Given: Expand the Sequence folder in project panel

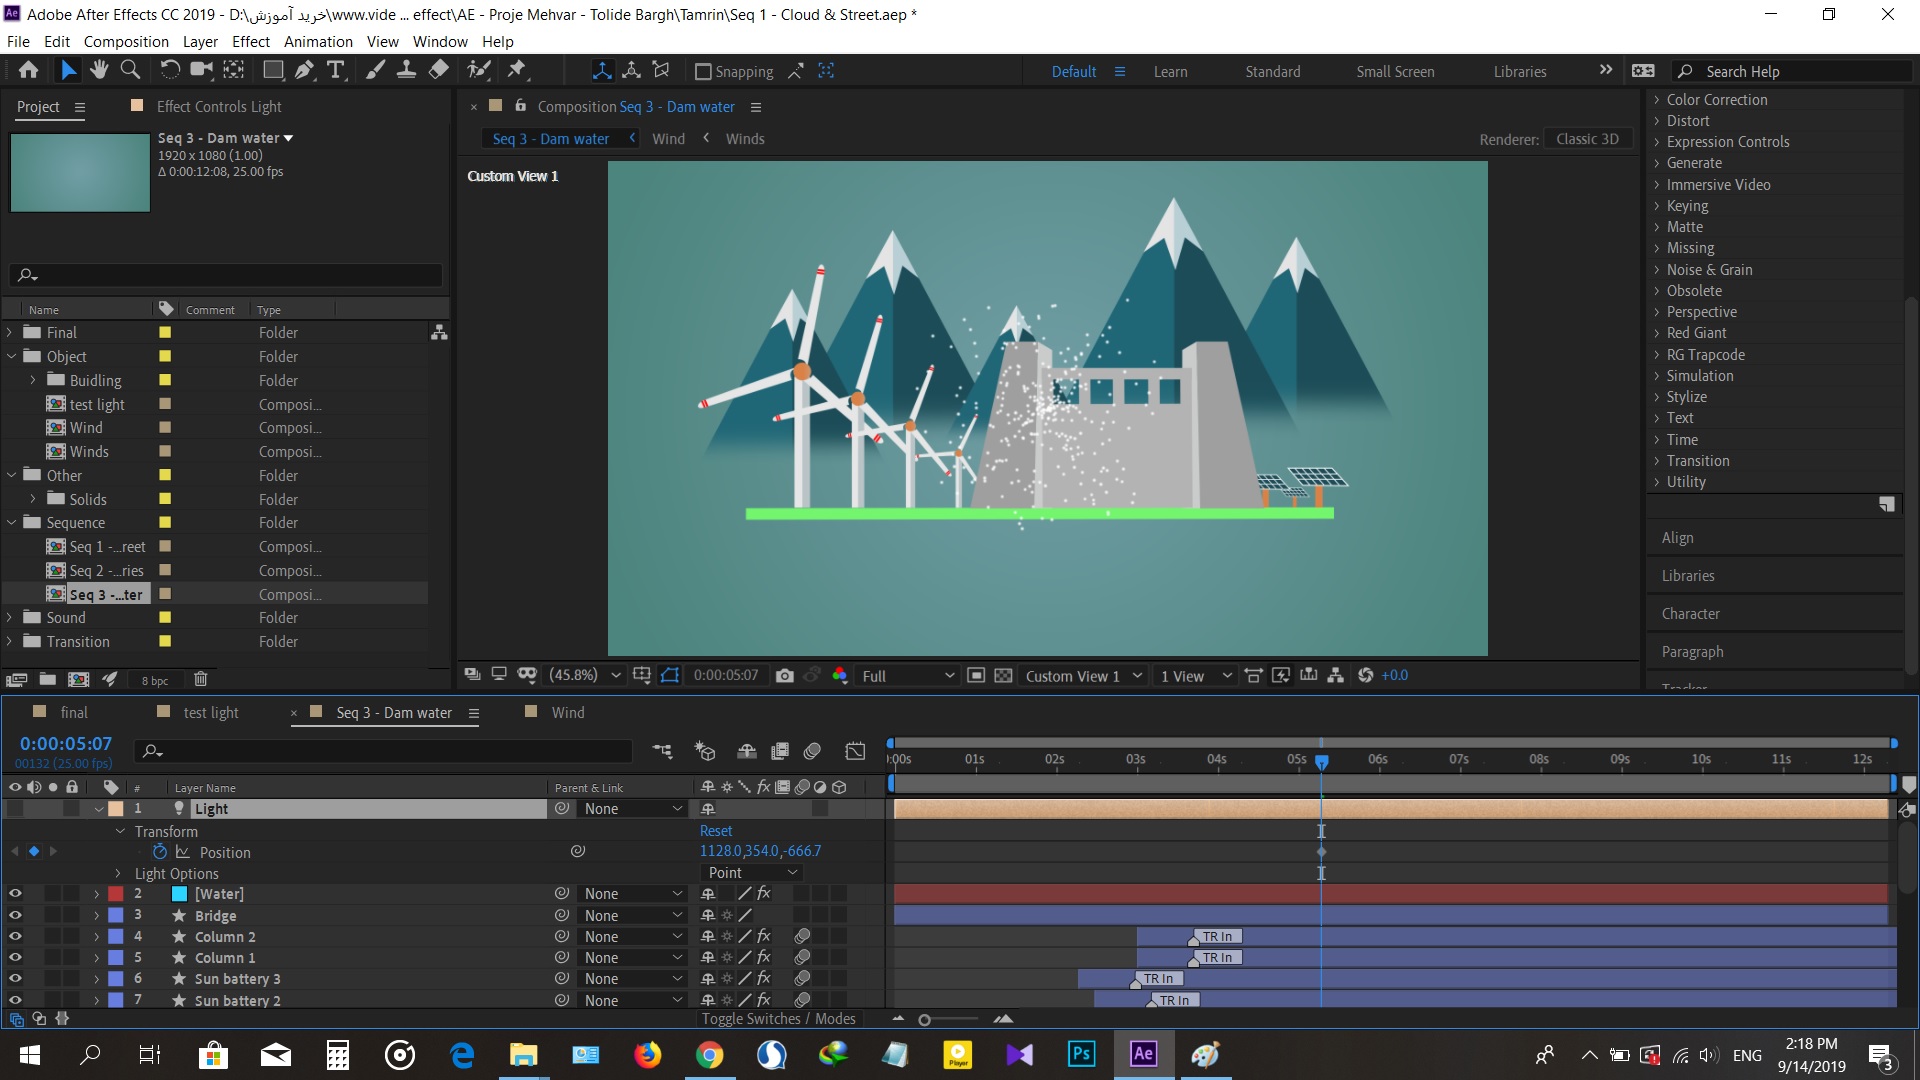Looking at the screenshot, I should [x=13, y=522].
